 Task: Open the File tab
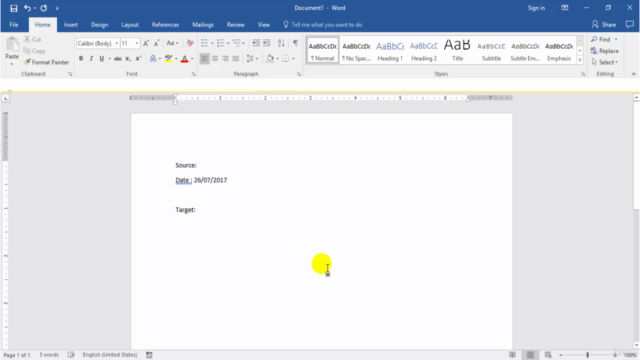point(14,24)
